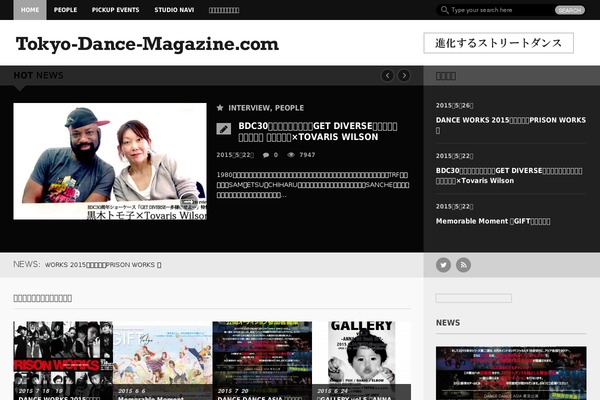Open the RSS feed icon

[x=463, y=265]
